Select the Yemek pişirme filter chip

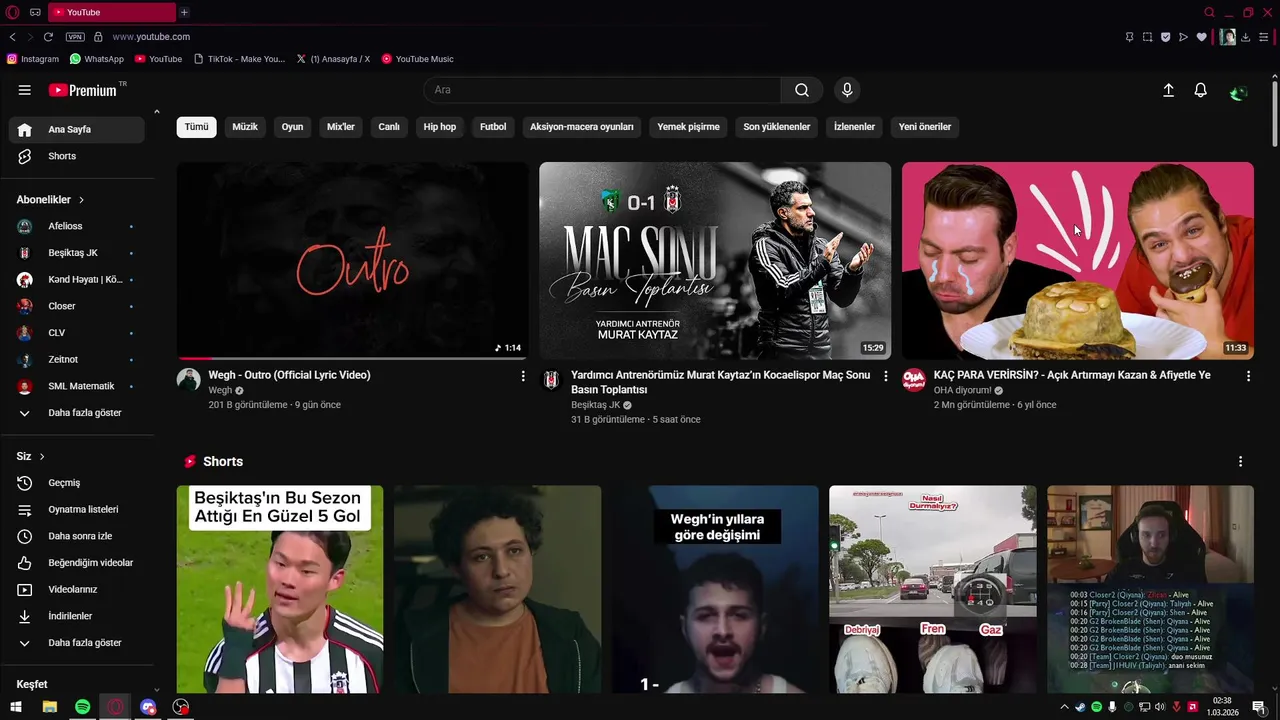(x=688, y=127)
